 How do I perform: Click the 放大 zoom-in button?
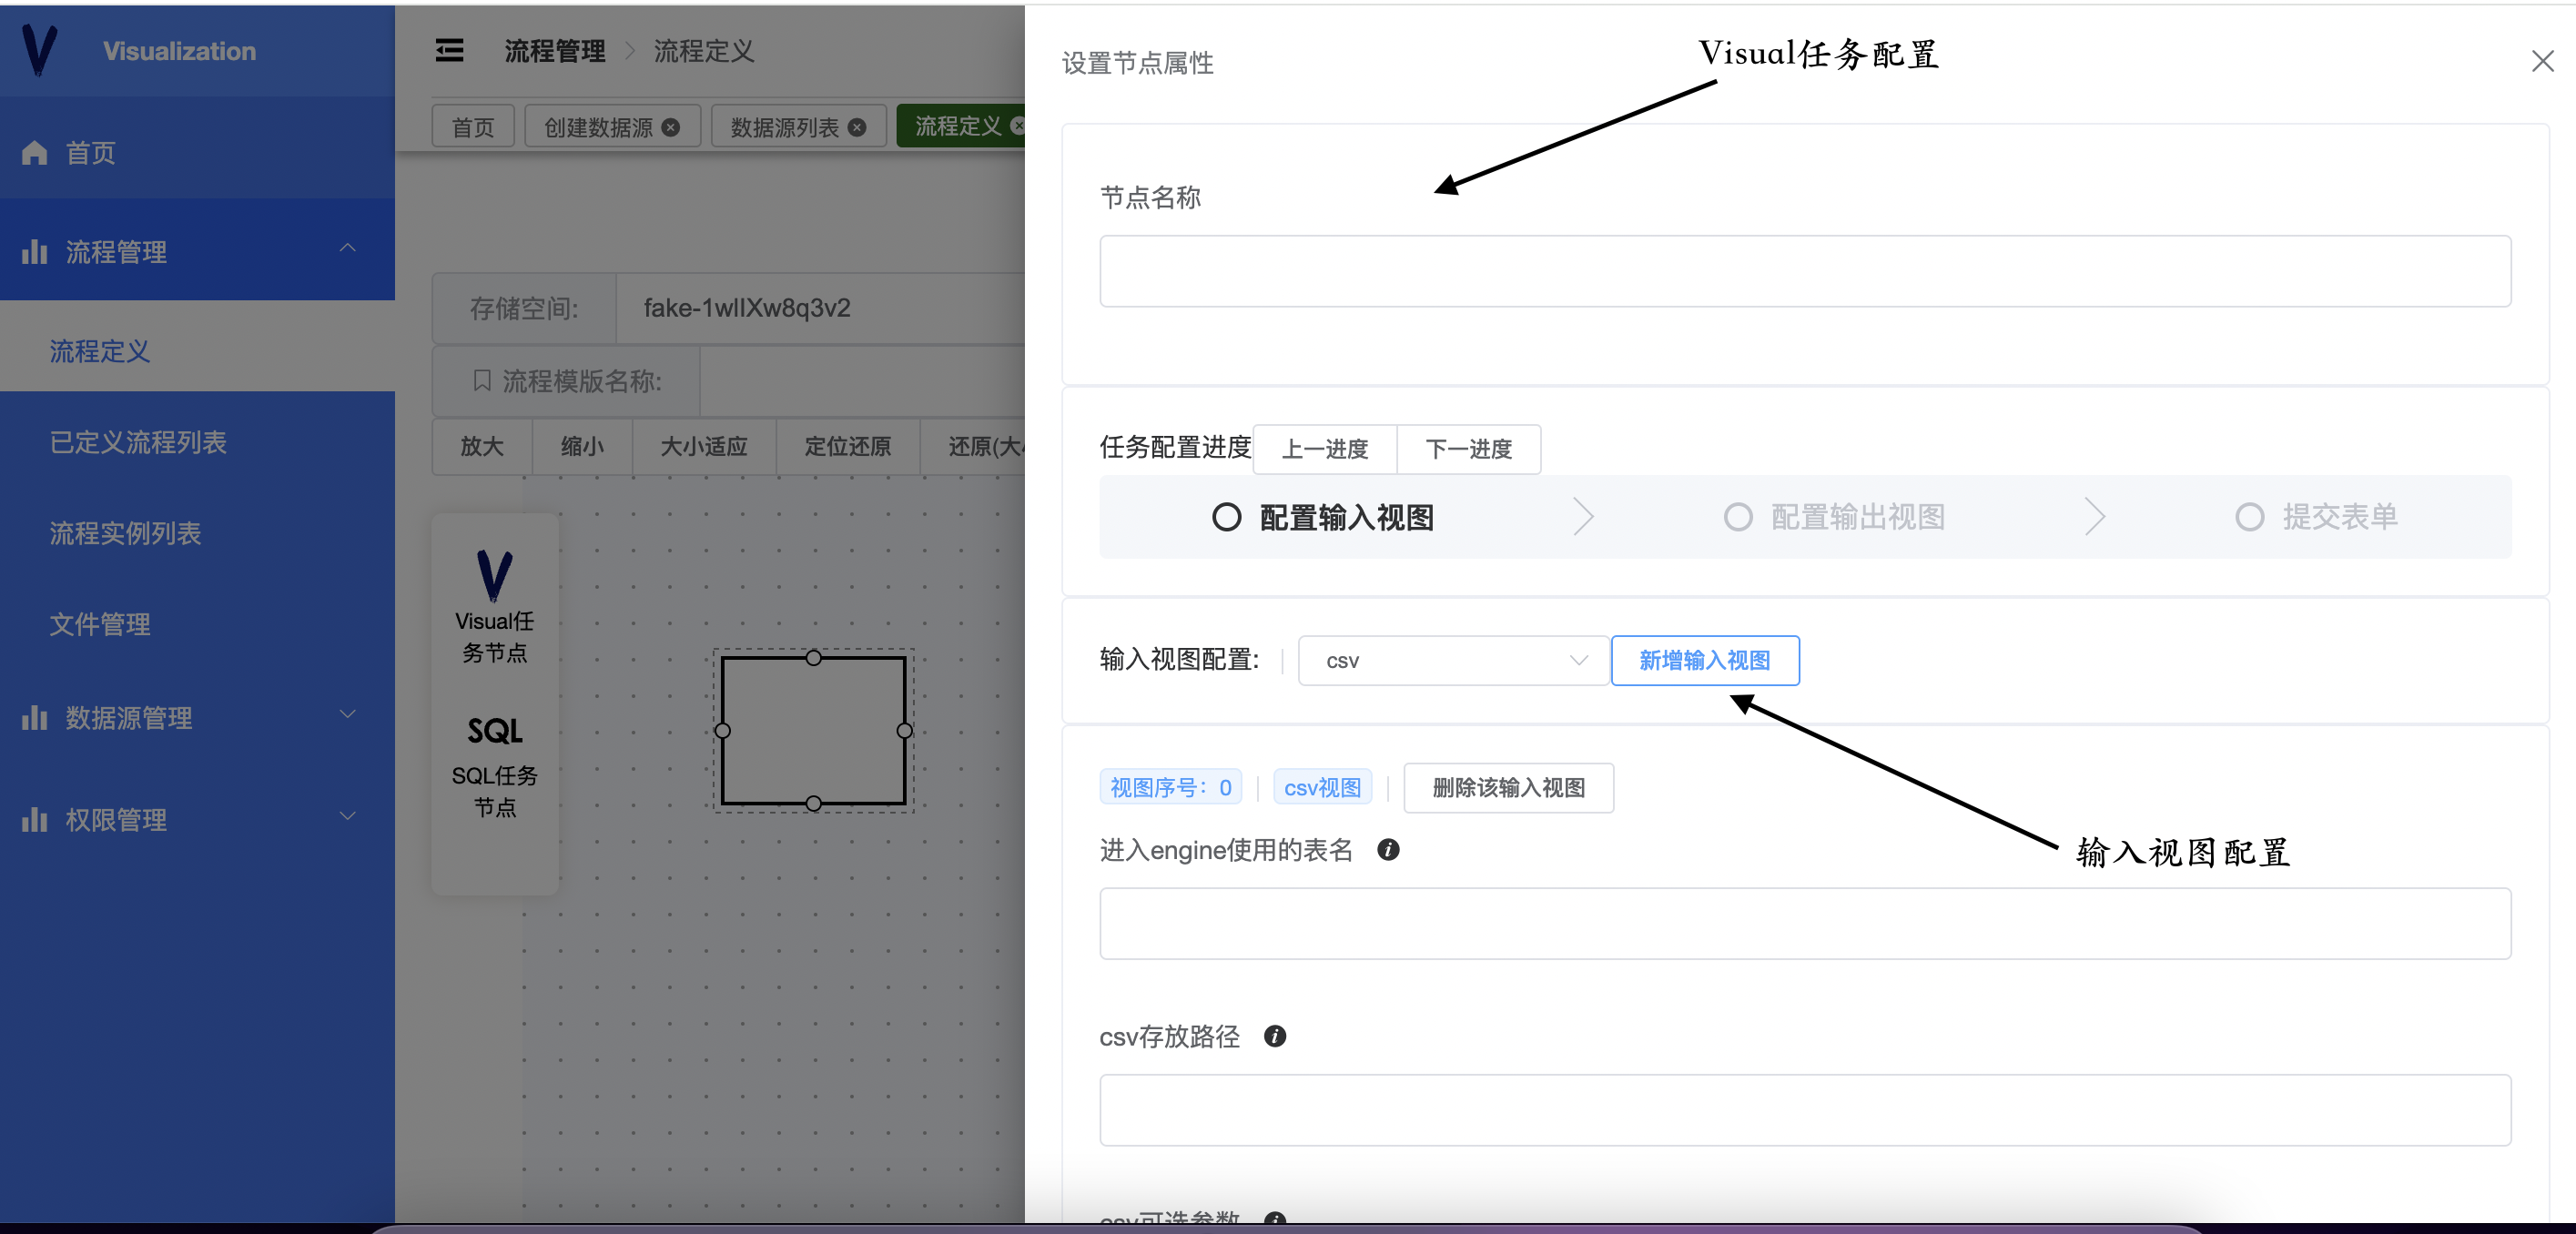click(482, 446)
